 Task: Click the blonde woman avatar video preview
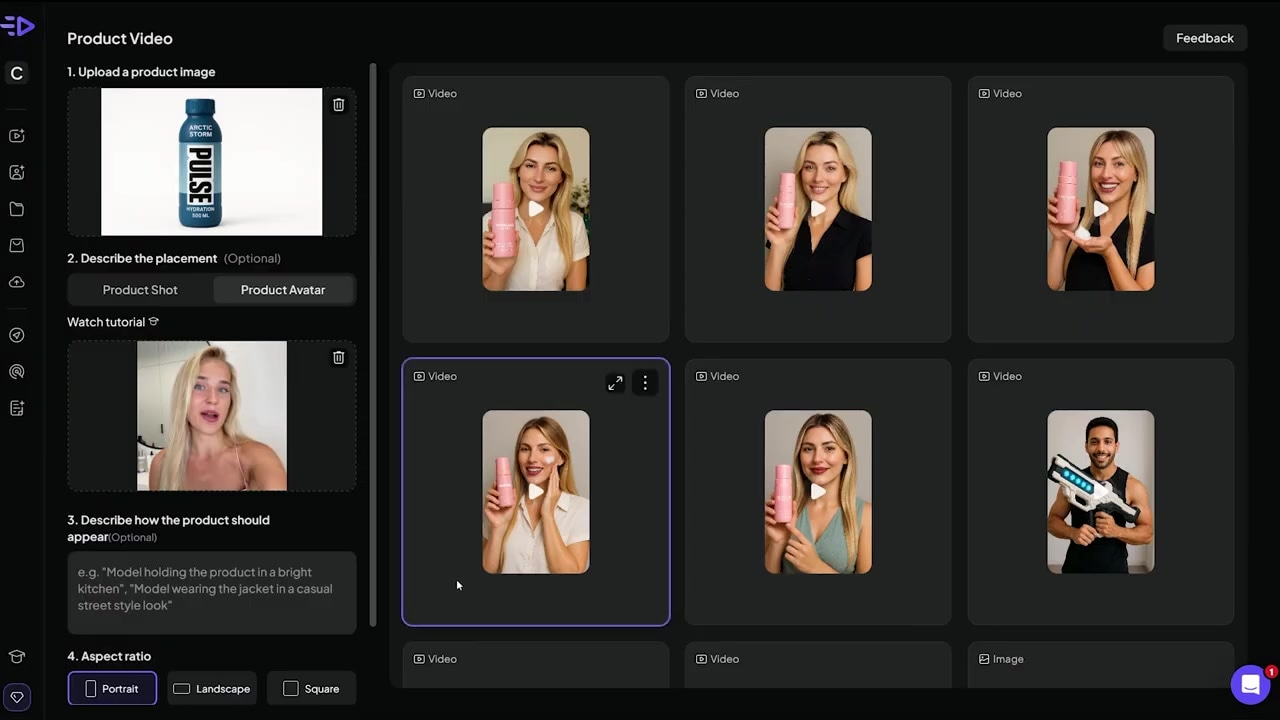tap(212, 416)
